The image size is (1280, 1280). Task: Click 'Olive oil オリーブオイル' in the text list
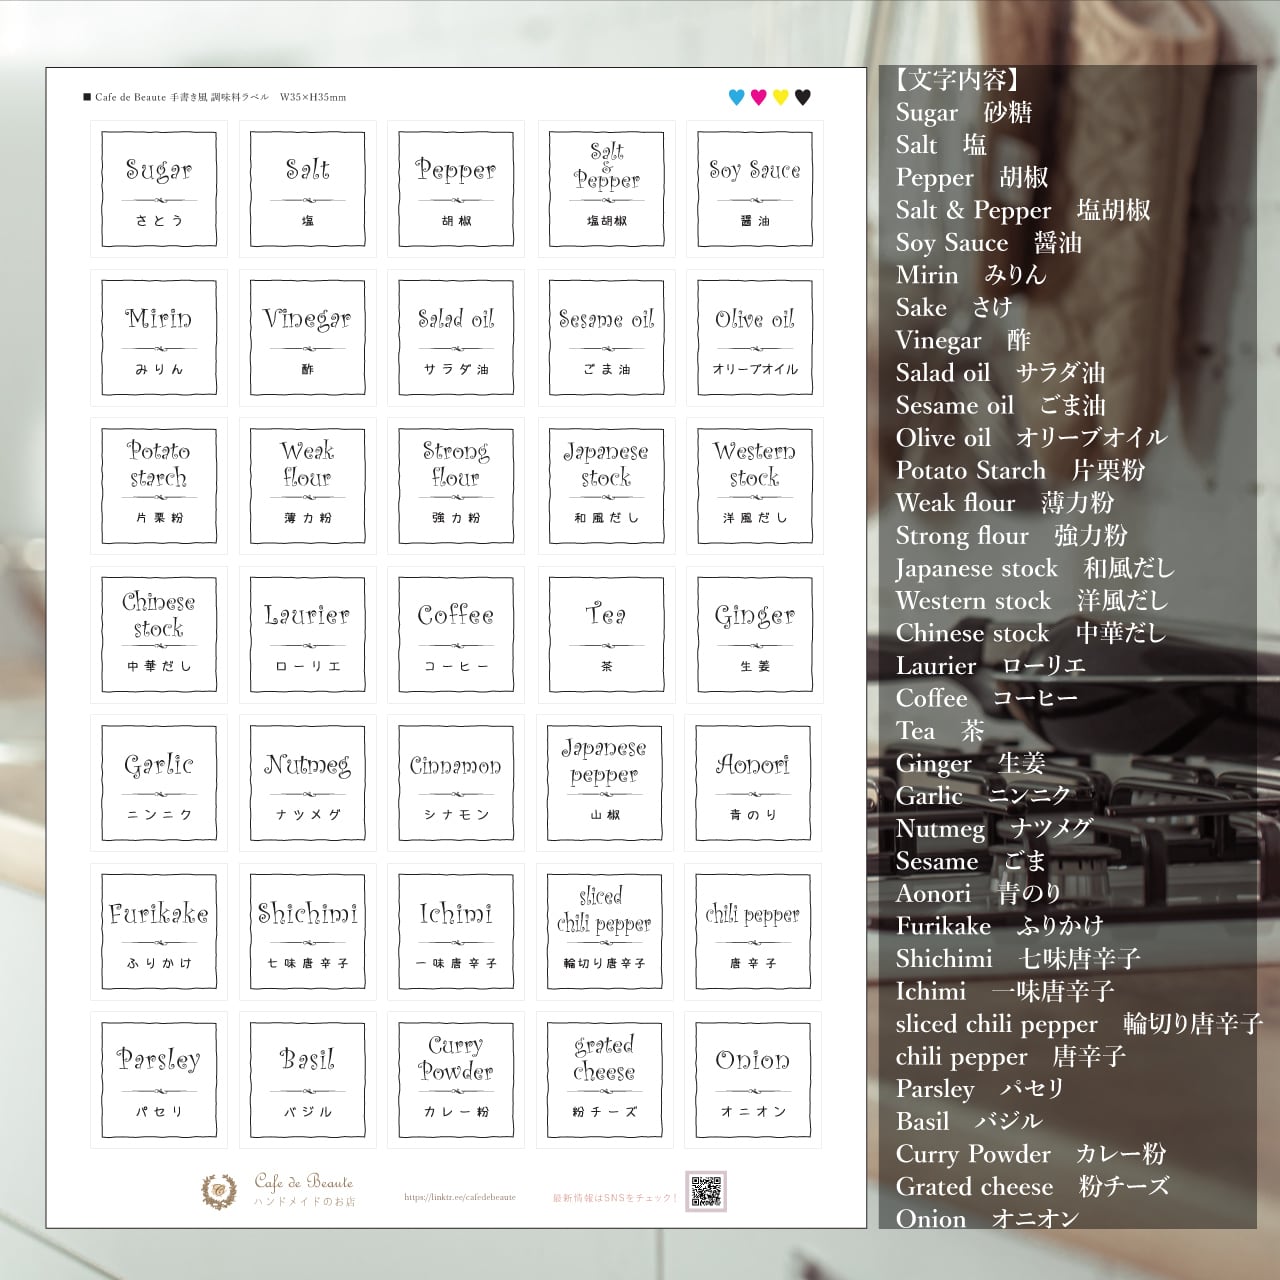pyautogui.click(x=1032, y=438)
